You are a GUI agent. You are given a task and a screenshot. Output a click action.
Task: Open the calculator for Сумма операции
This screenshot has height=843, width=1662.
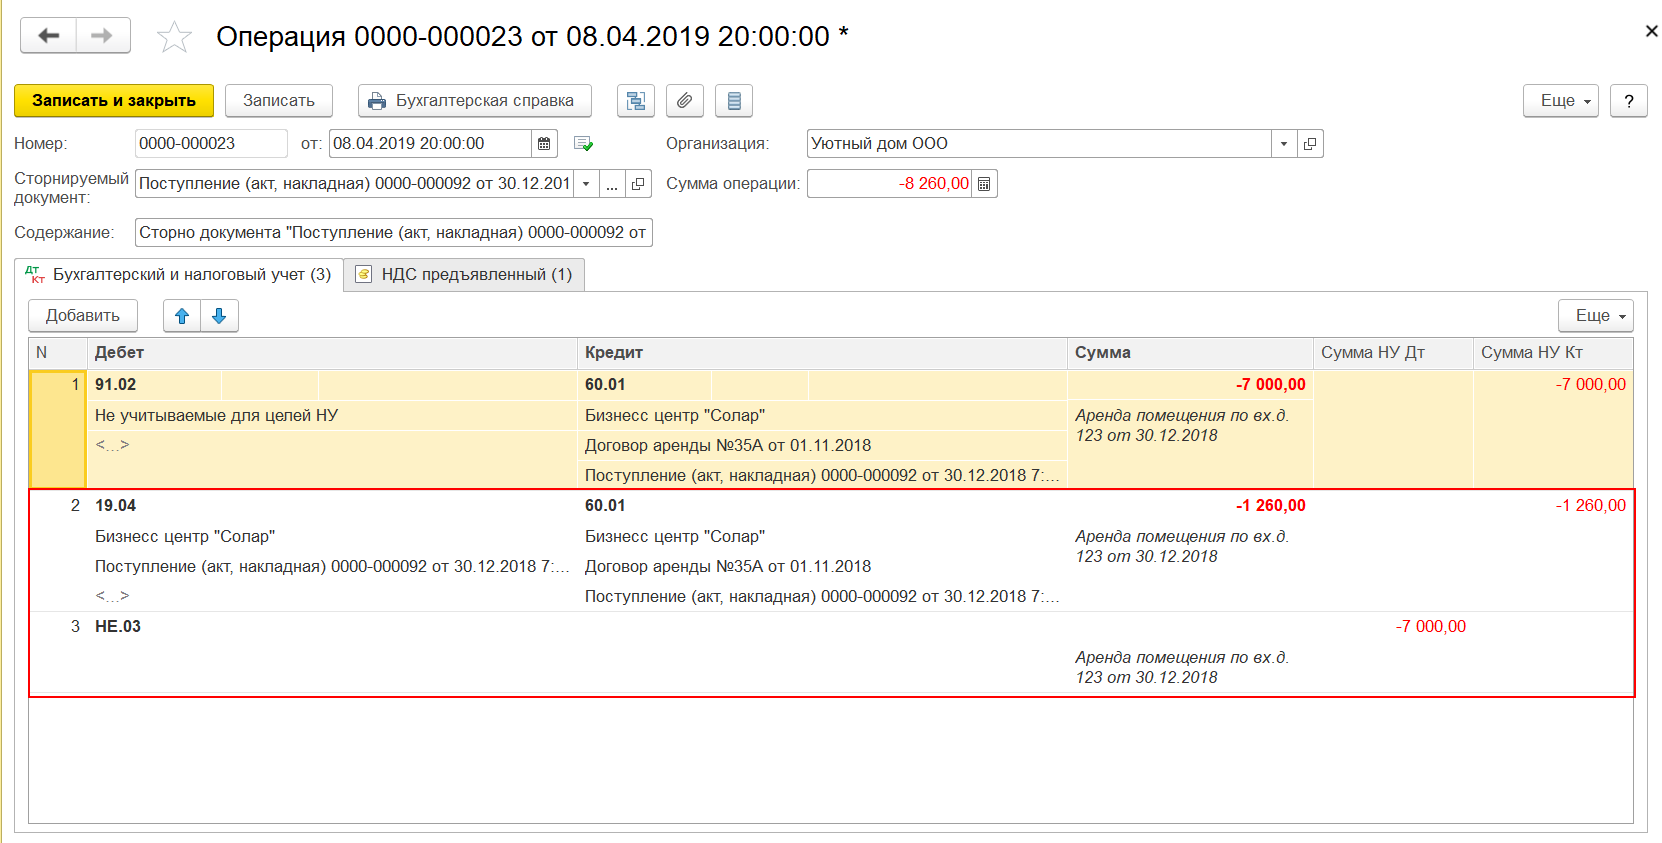pos(984,184)
